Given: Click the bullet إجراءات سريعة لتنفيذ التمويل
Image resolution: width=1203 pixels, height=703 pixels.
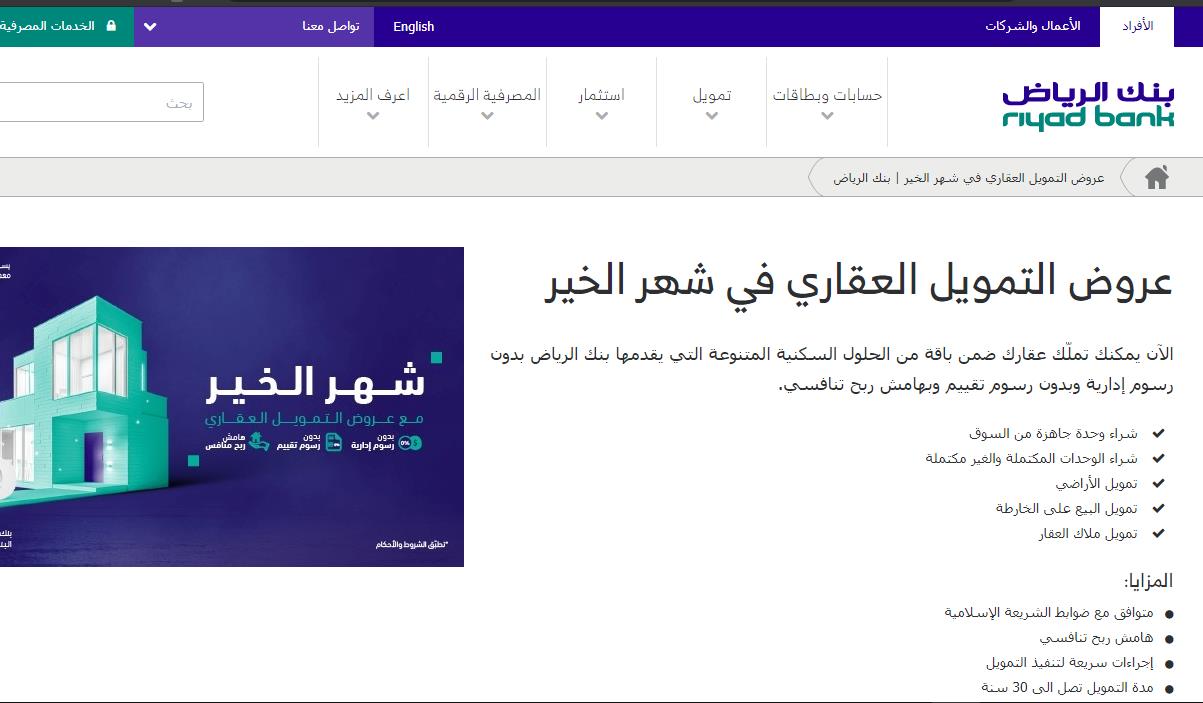Looking at the screenshot, I should (x=1070, y=663).
